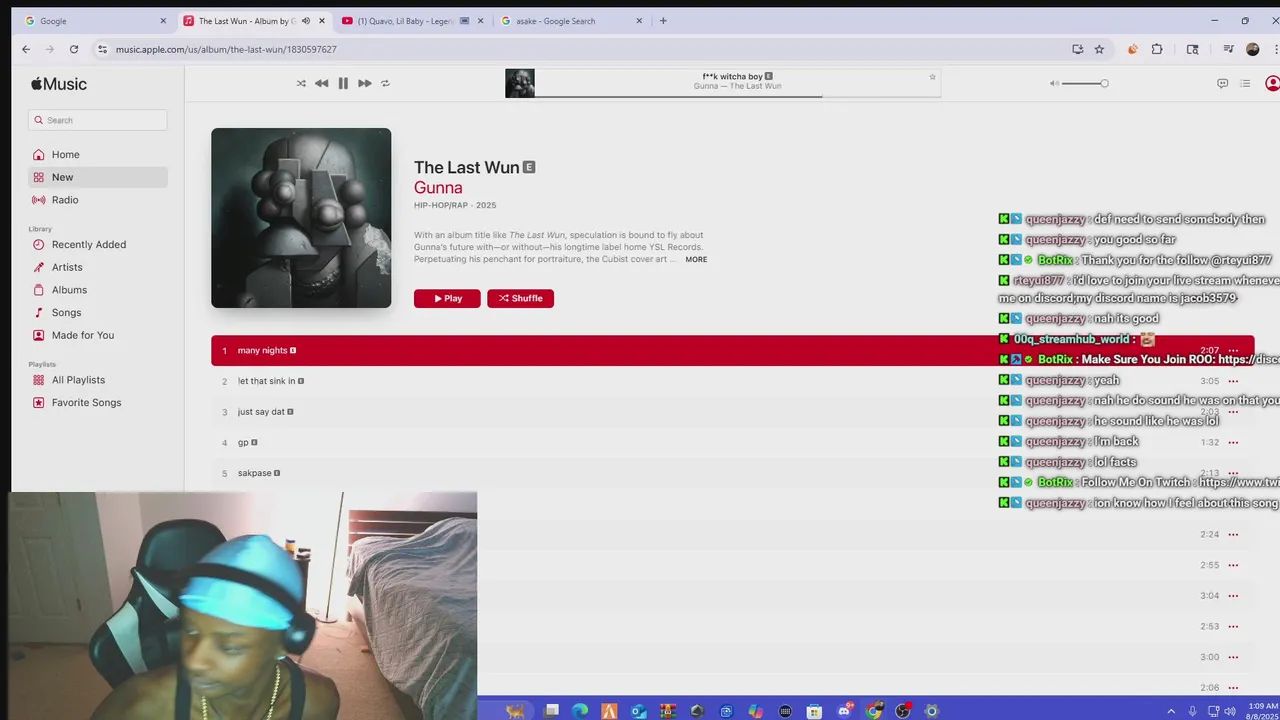The image size is (1280, 720).
Task: Open the Playing Next queue
Action: point(1245,83)
